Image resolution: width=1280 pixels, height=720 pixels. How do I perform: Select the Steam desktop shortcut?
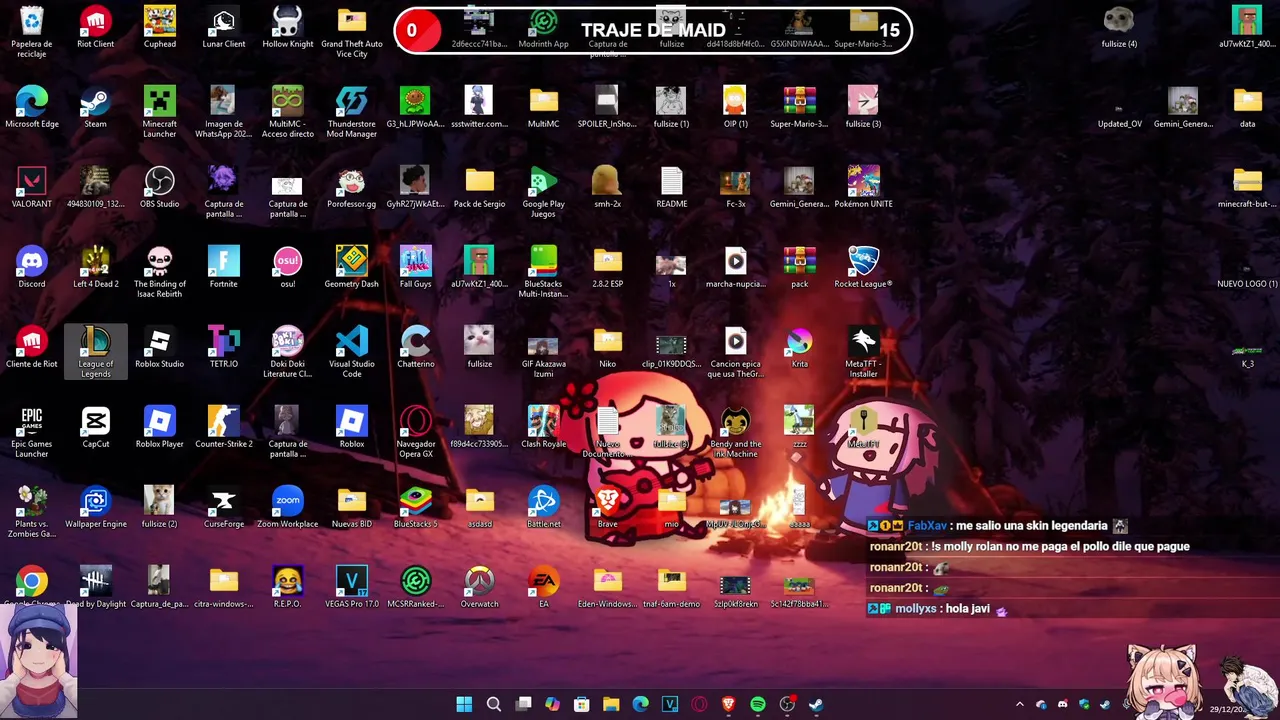click(96, 107)
